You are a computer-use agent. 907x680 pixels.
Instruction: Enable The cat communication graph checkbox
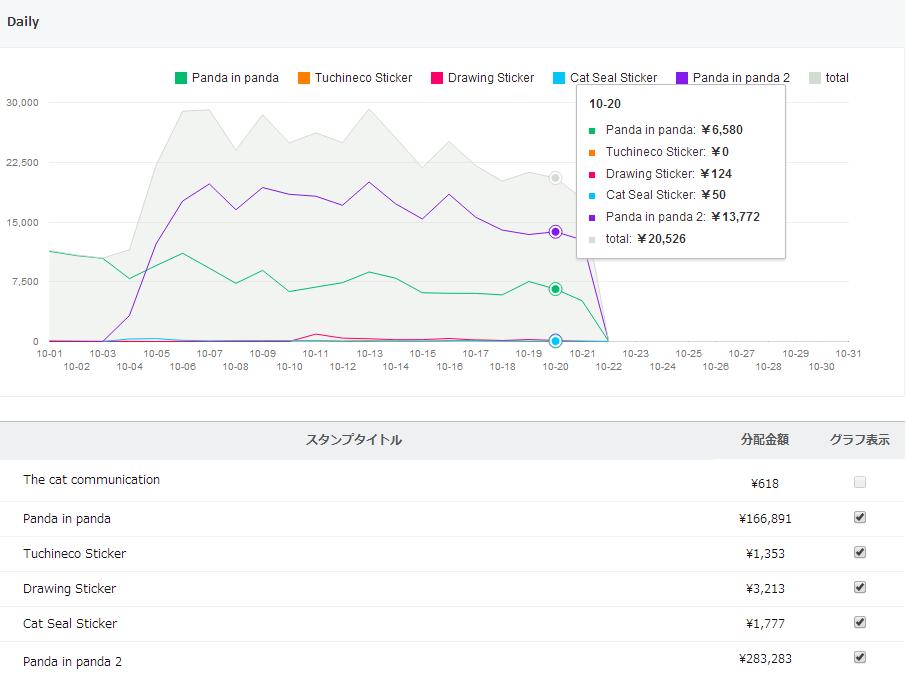pos(860,482)
